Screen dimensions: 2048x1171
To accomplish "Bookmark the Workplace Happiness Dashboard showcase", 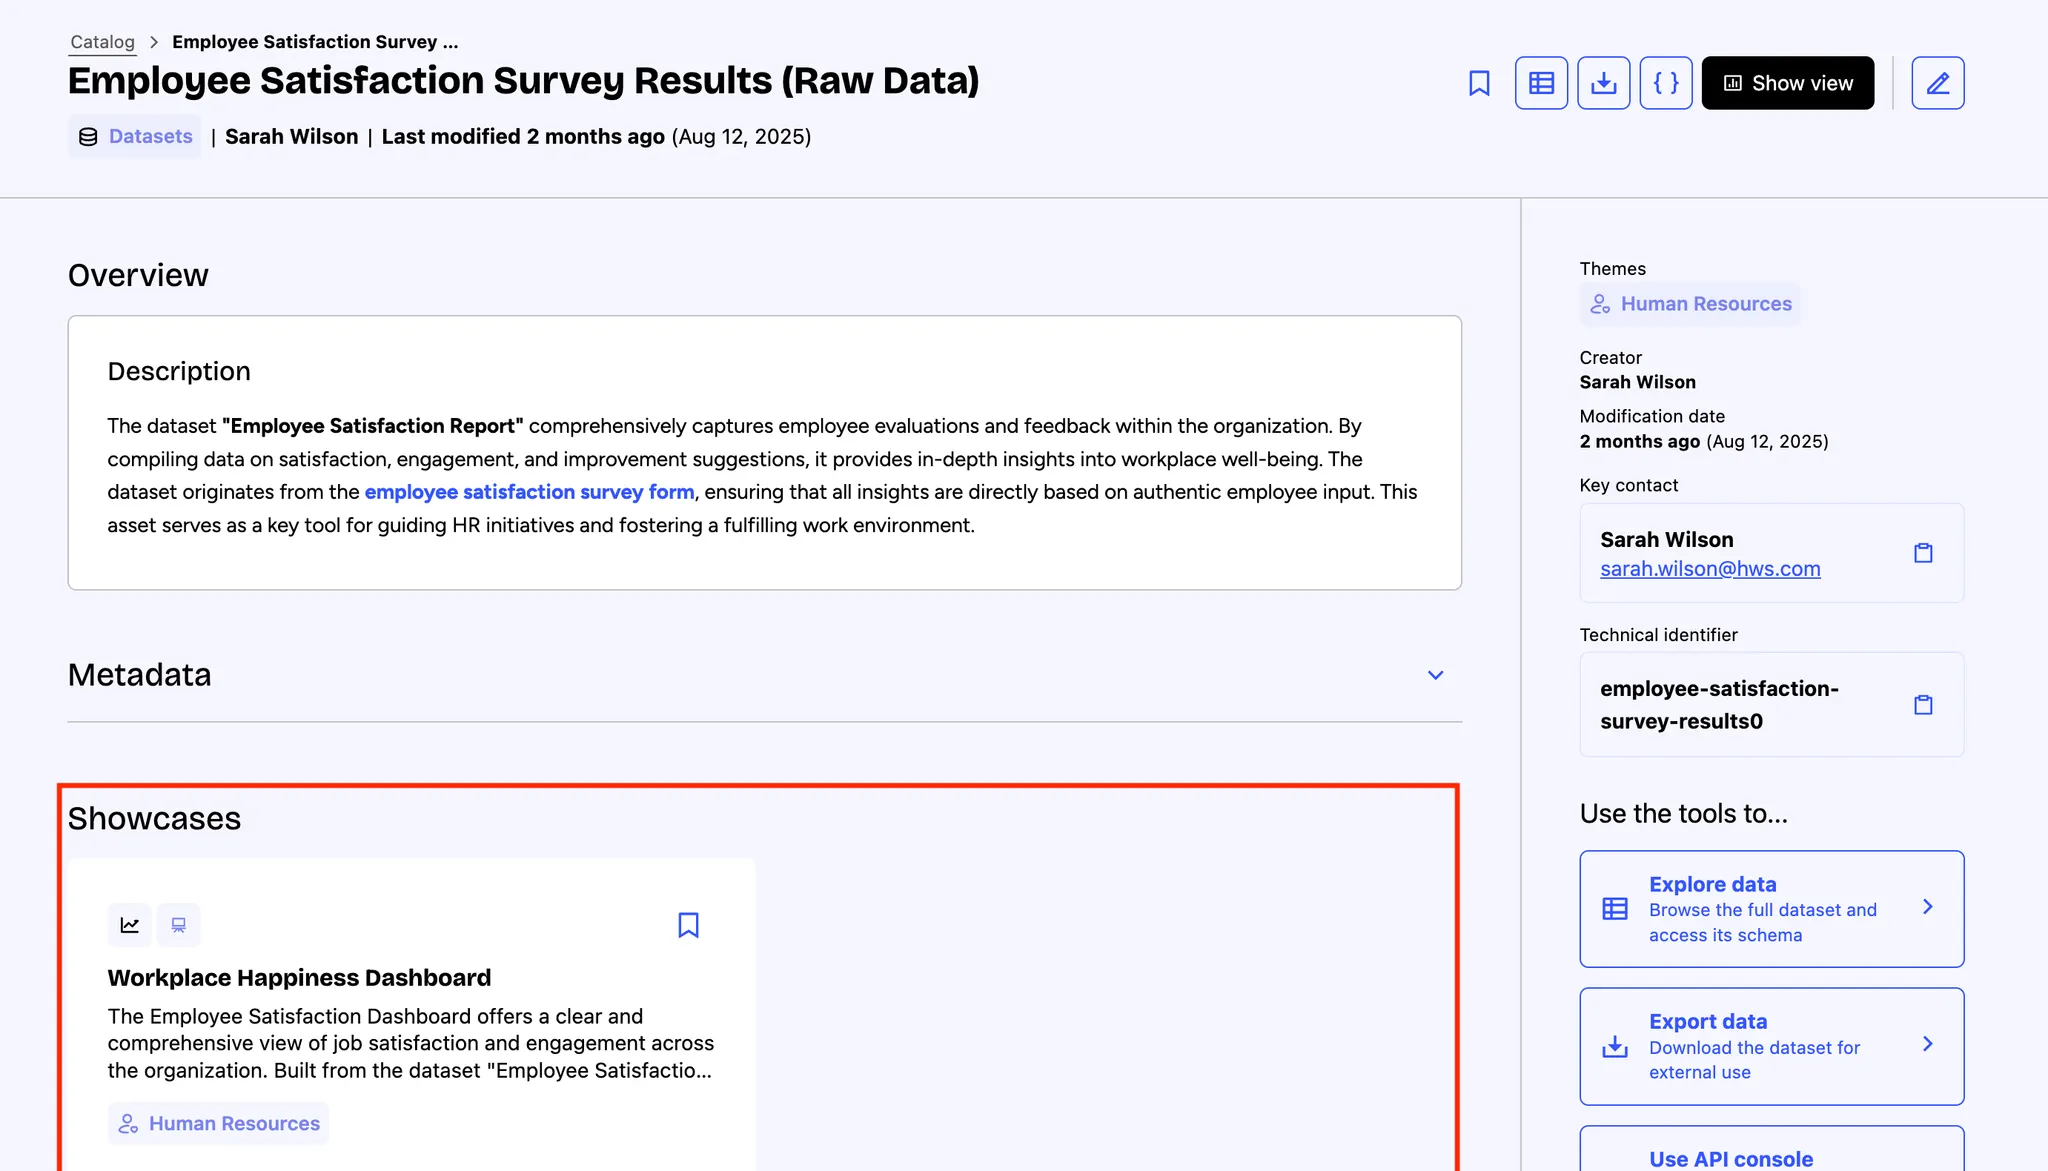I will 688,925.
